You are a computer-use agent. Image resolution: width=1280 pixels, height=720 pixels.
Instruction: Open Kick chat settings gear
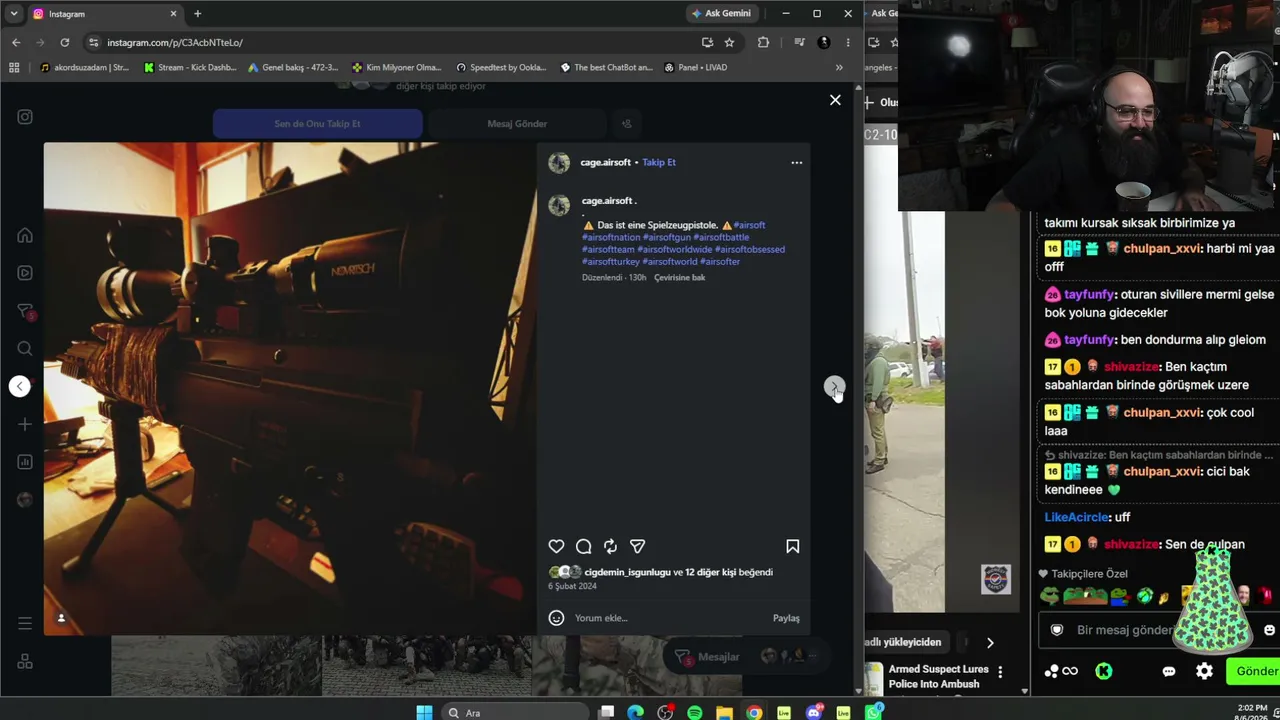(x=1205, y=671)
